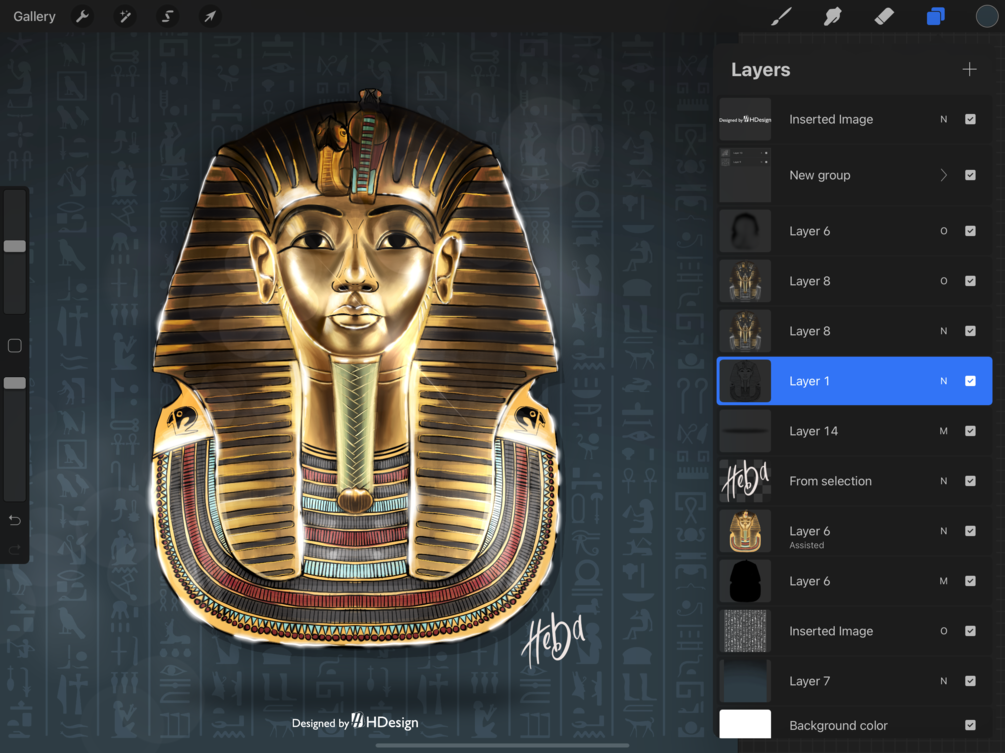Click the Layers panel title
Viewport: 1005px width, 753px height.
point(760,69)
